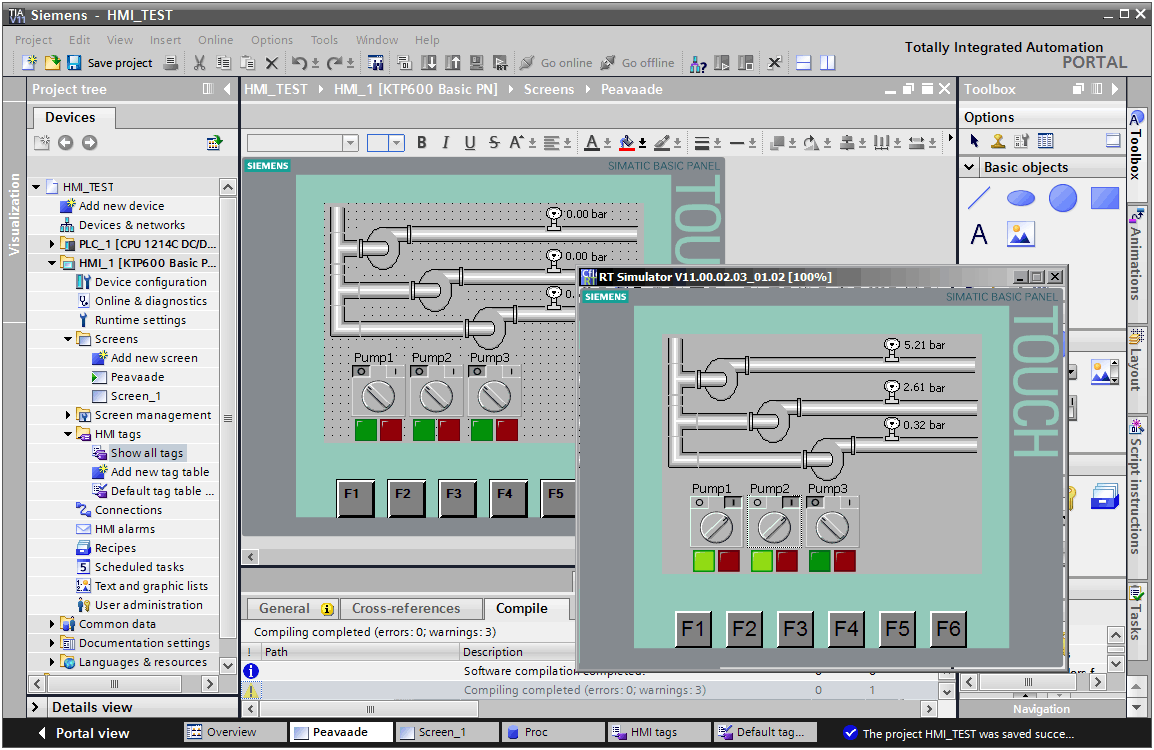Viewport: 1154px width, 750px height.
Task: Select the Text field object tool
Action: click(x=979, y=235)
